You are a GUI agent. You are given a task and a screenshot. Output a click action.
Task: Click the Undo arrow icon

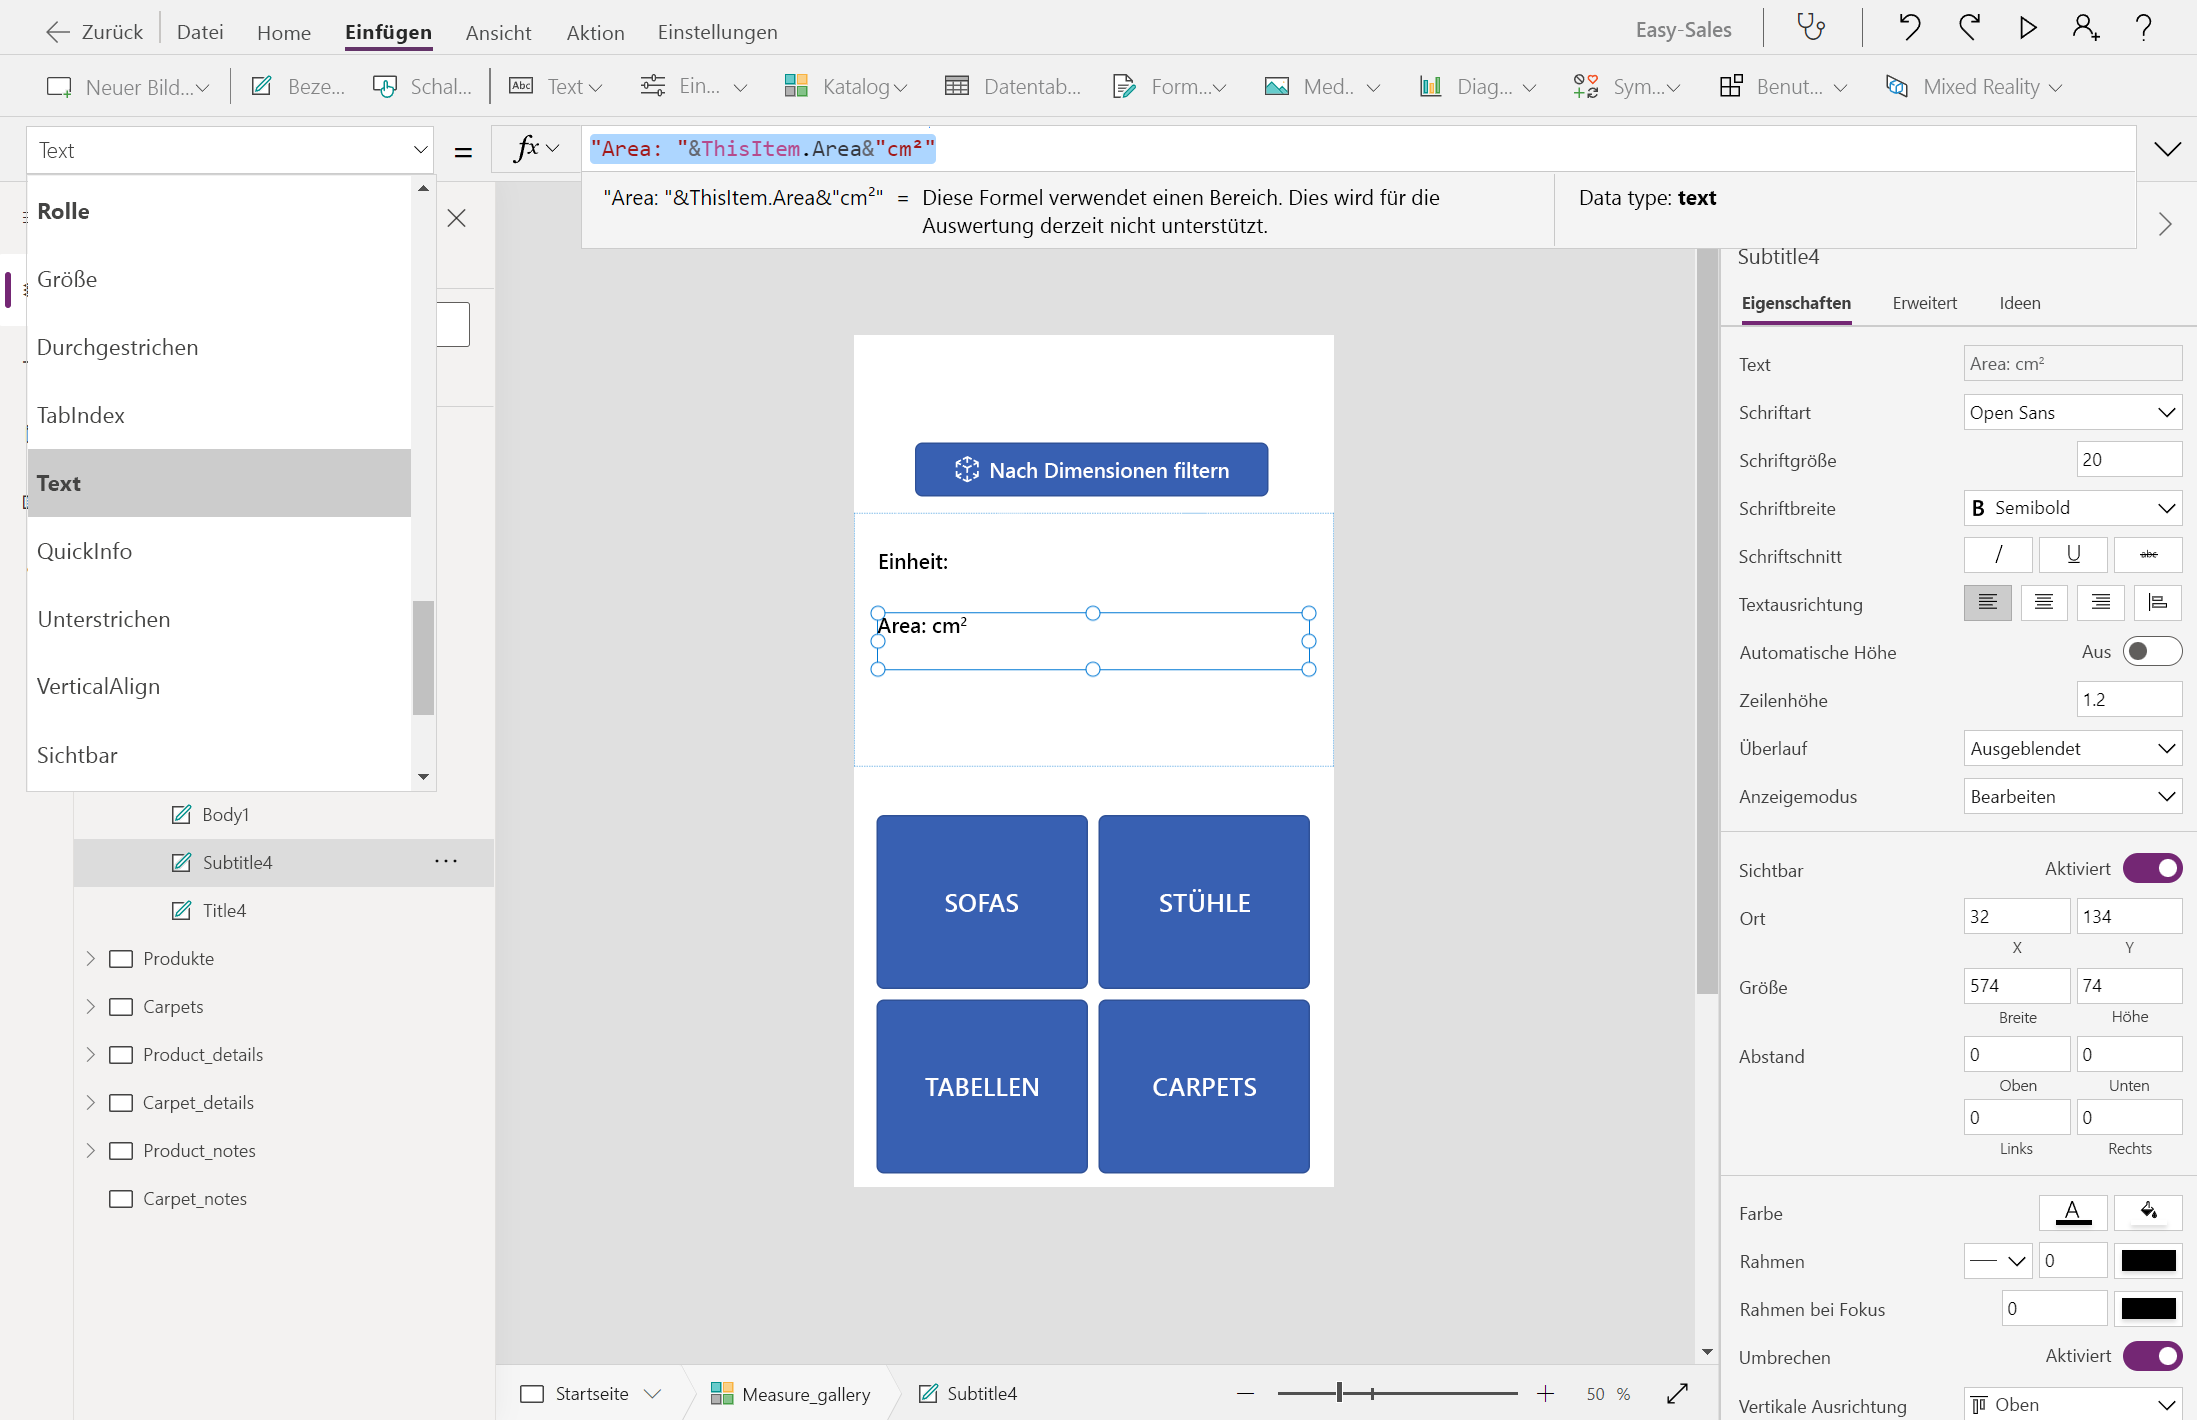tap(1909, 28)
